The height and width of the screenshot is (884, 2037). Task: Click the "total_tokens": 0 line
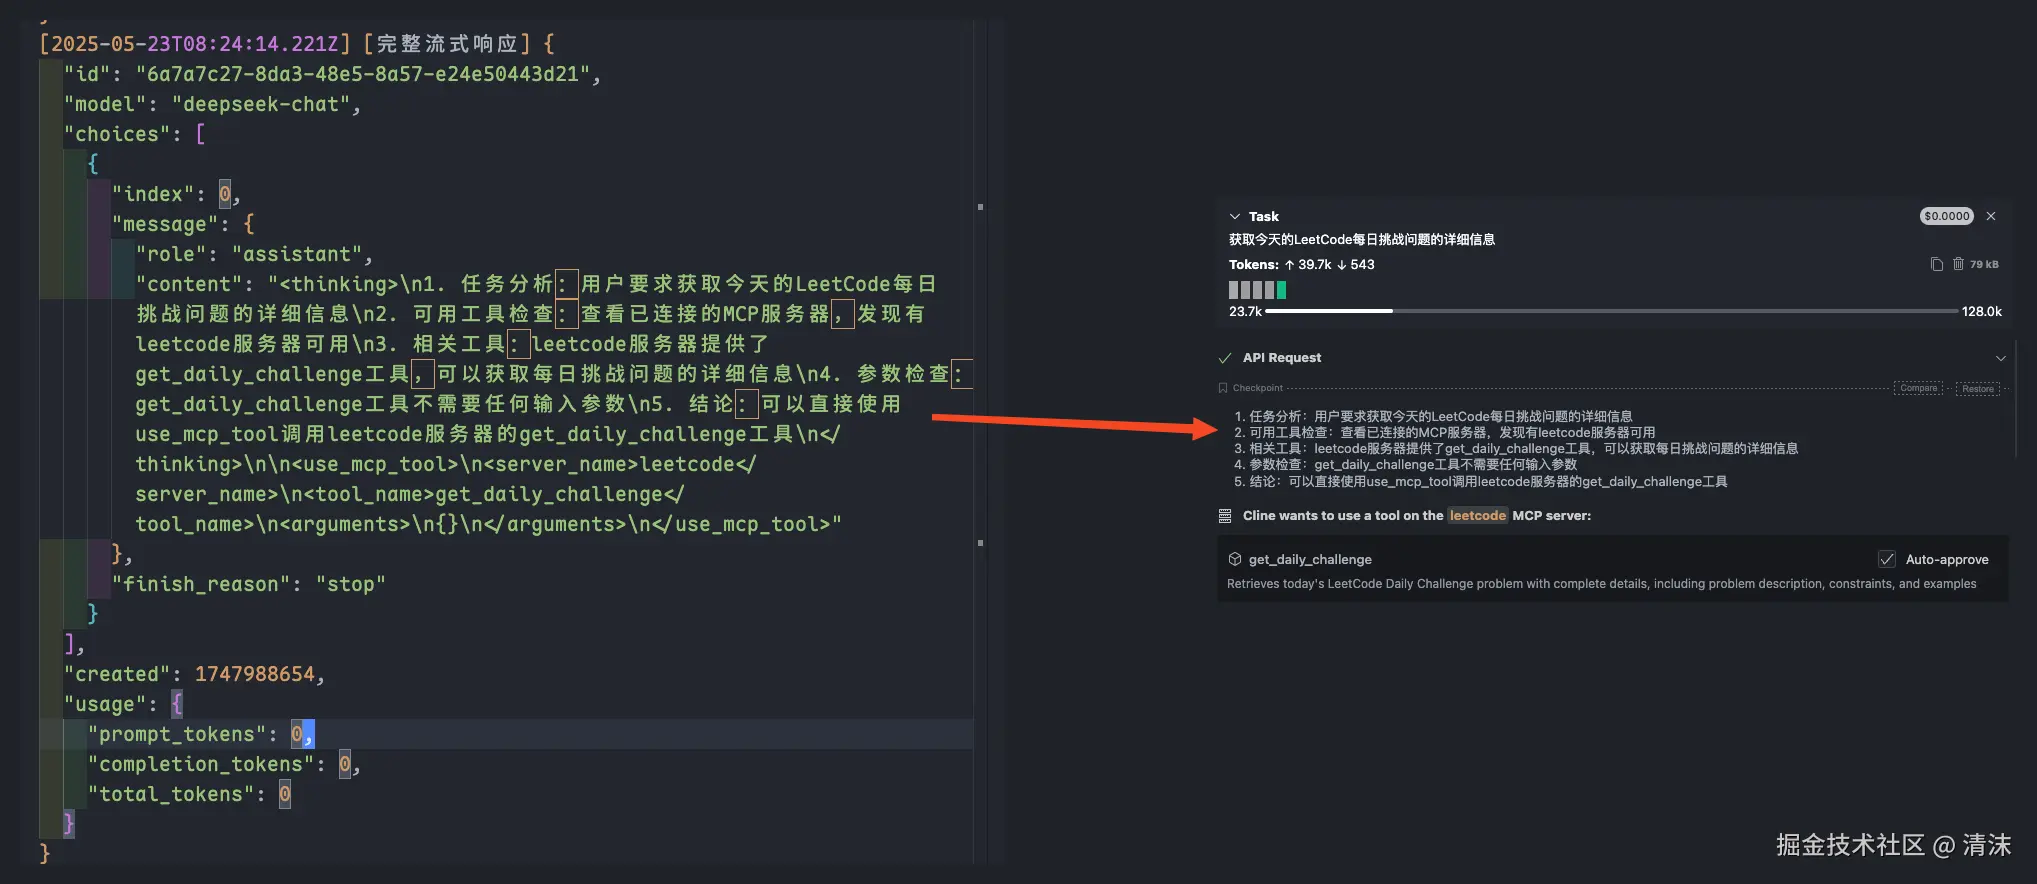coord(189,794)
